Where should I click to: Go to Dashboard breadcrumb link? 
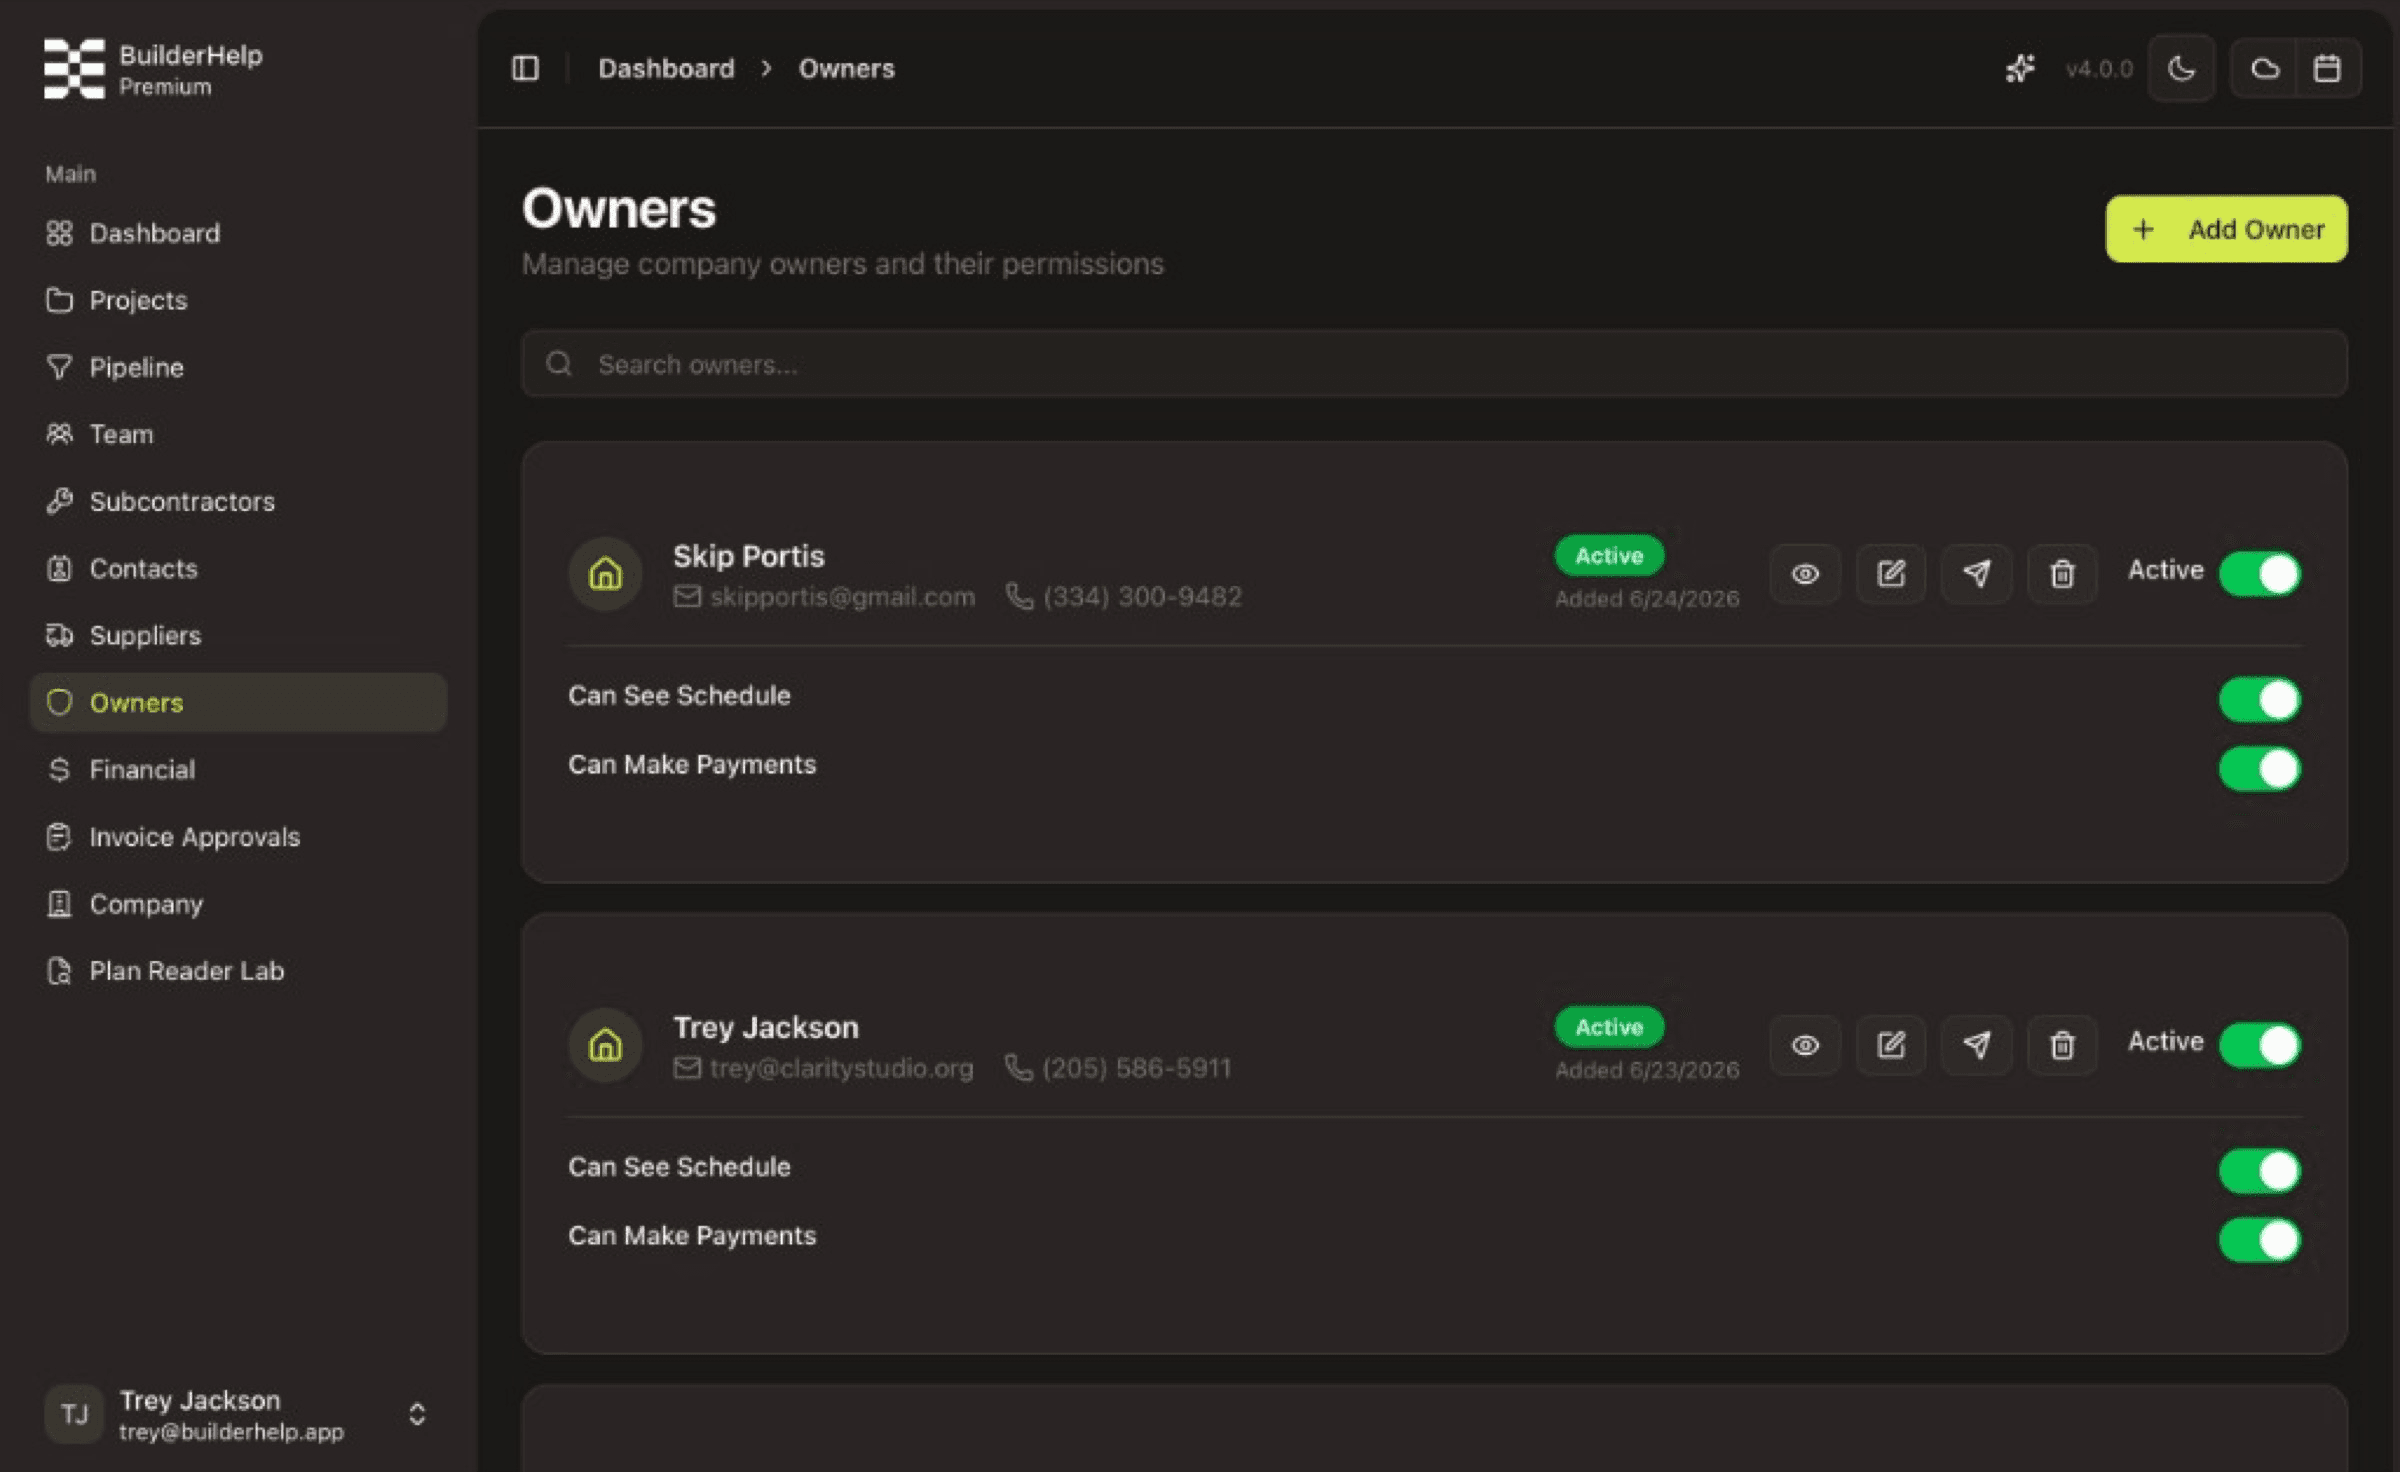pyautogui.click(x=666, y=68)
